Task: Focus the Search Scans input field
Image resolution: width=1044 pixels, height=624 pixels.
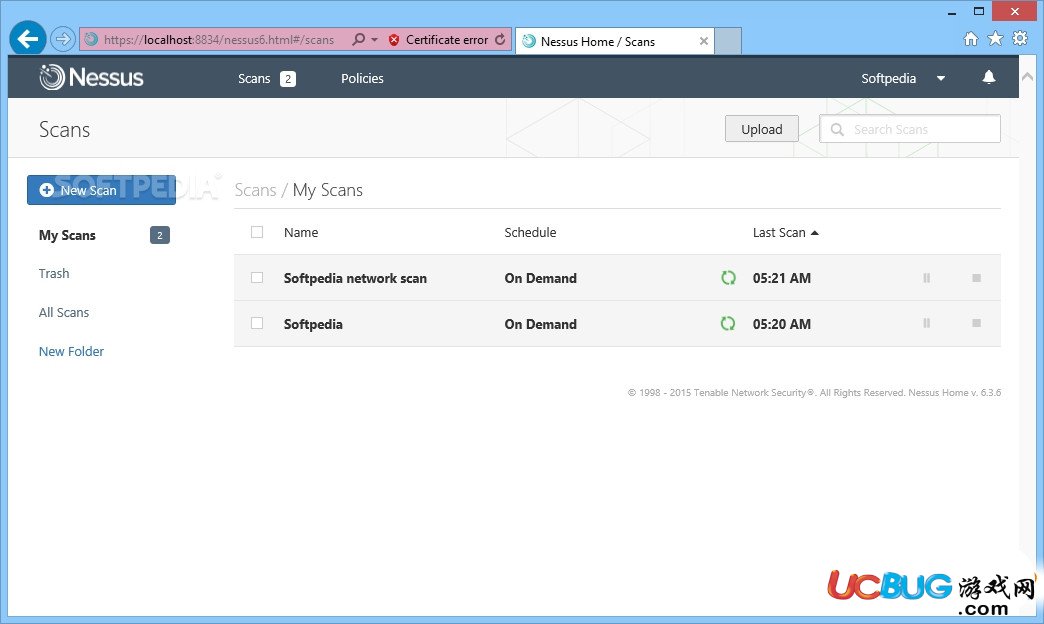Action: 910,129
